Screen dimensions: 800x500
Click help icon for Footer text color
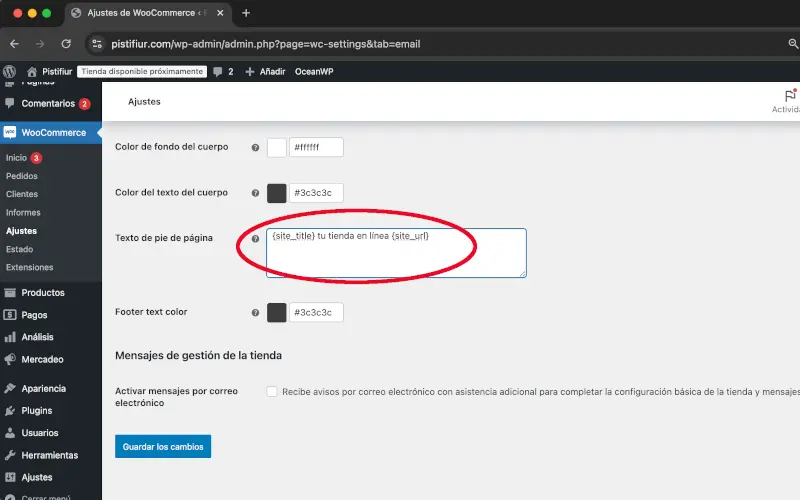click(255, 313)
